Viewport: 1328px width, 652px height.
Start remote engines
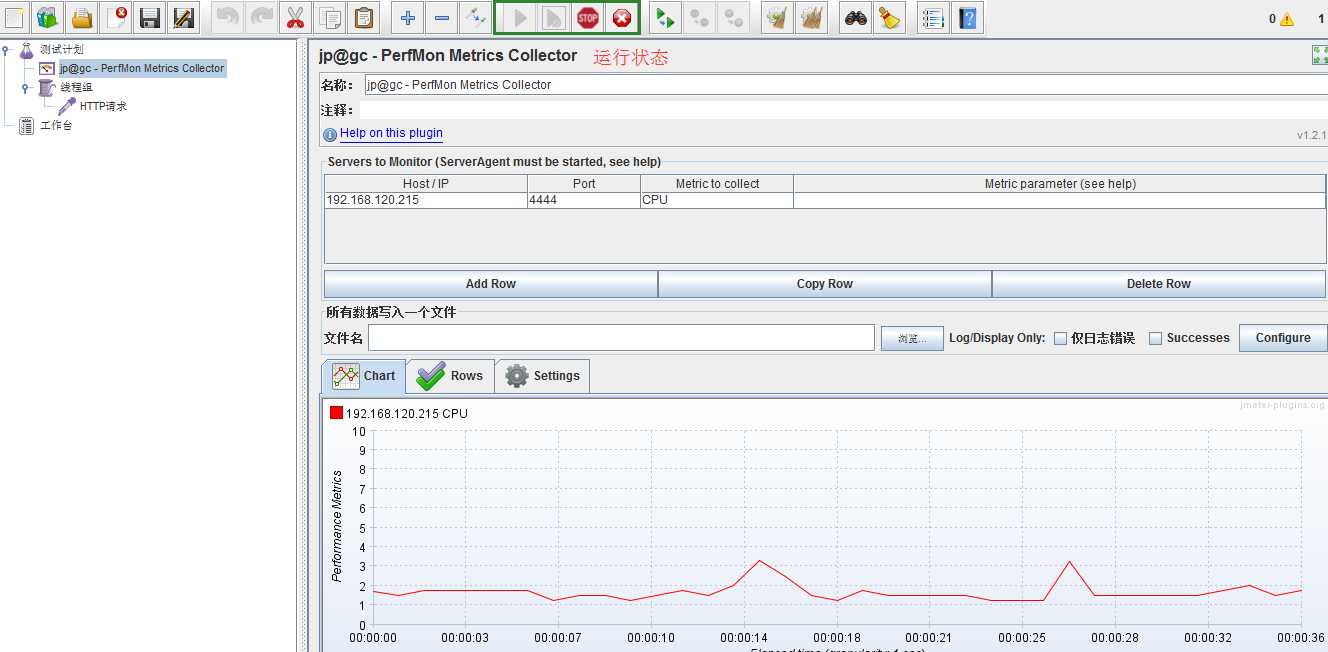665,17
